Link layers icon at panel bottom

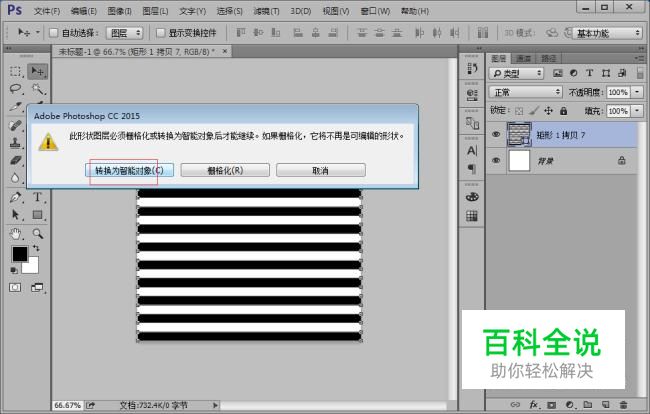(x=515, y=404)
